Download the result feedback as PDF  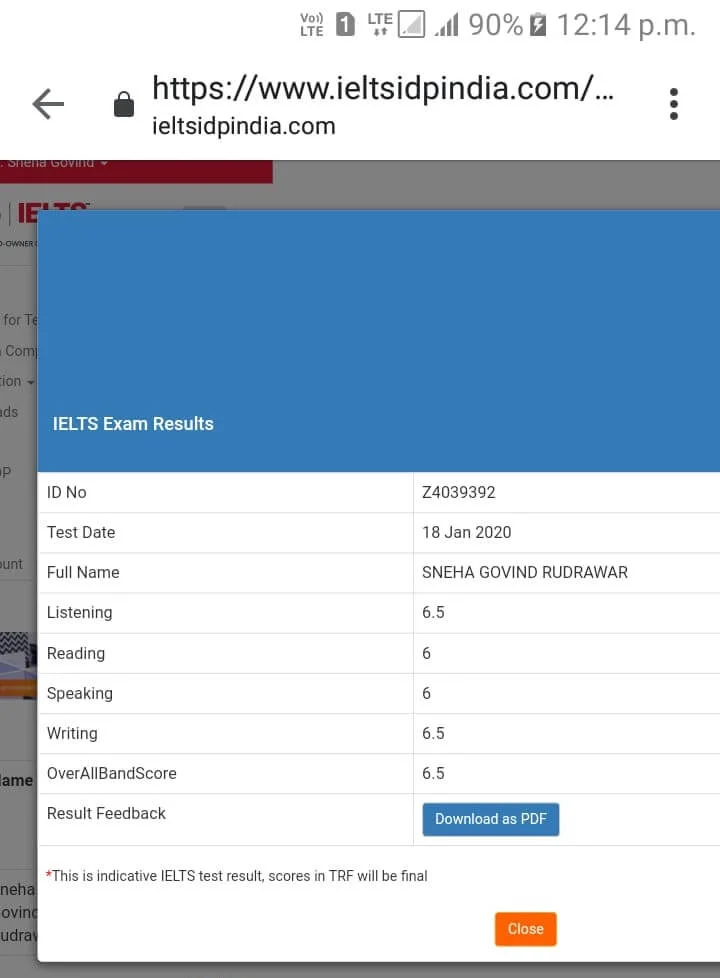point(490,819)
